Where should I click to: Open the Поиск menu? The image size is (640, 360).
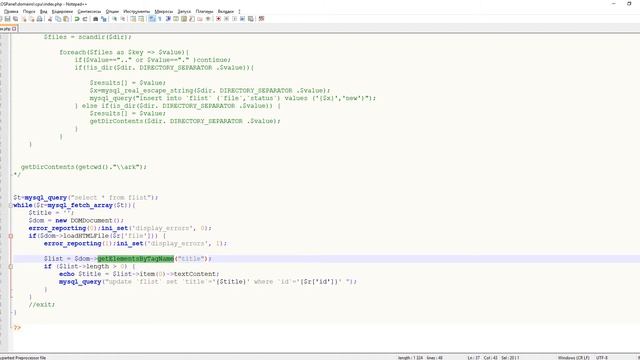click(29, 11)
